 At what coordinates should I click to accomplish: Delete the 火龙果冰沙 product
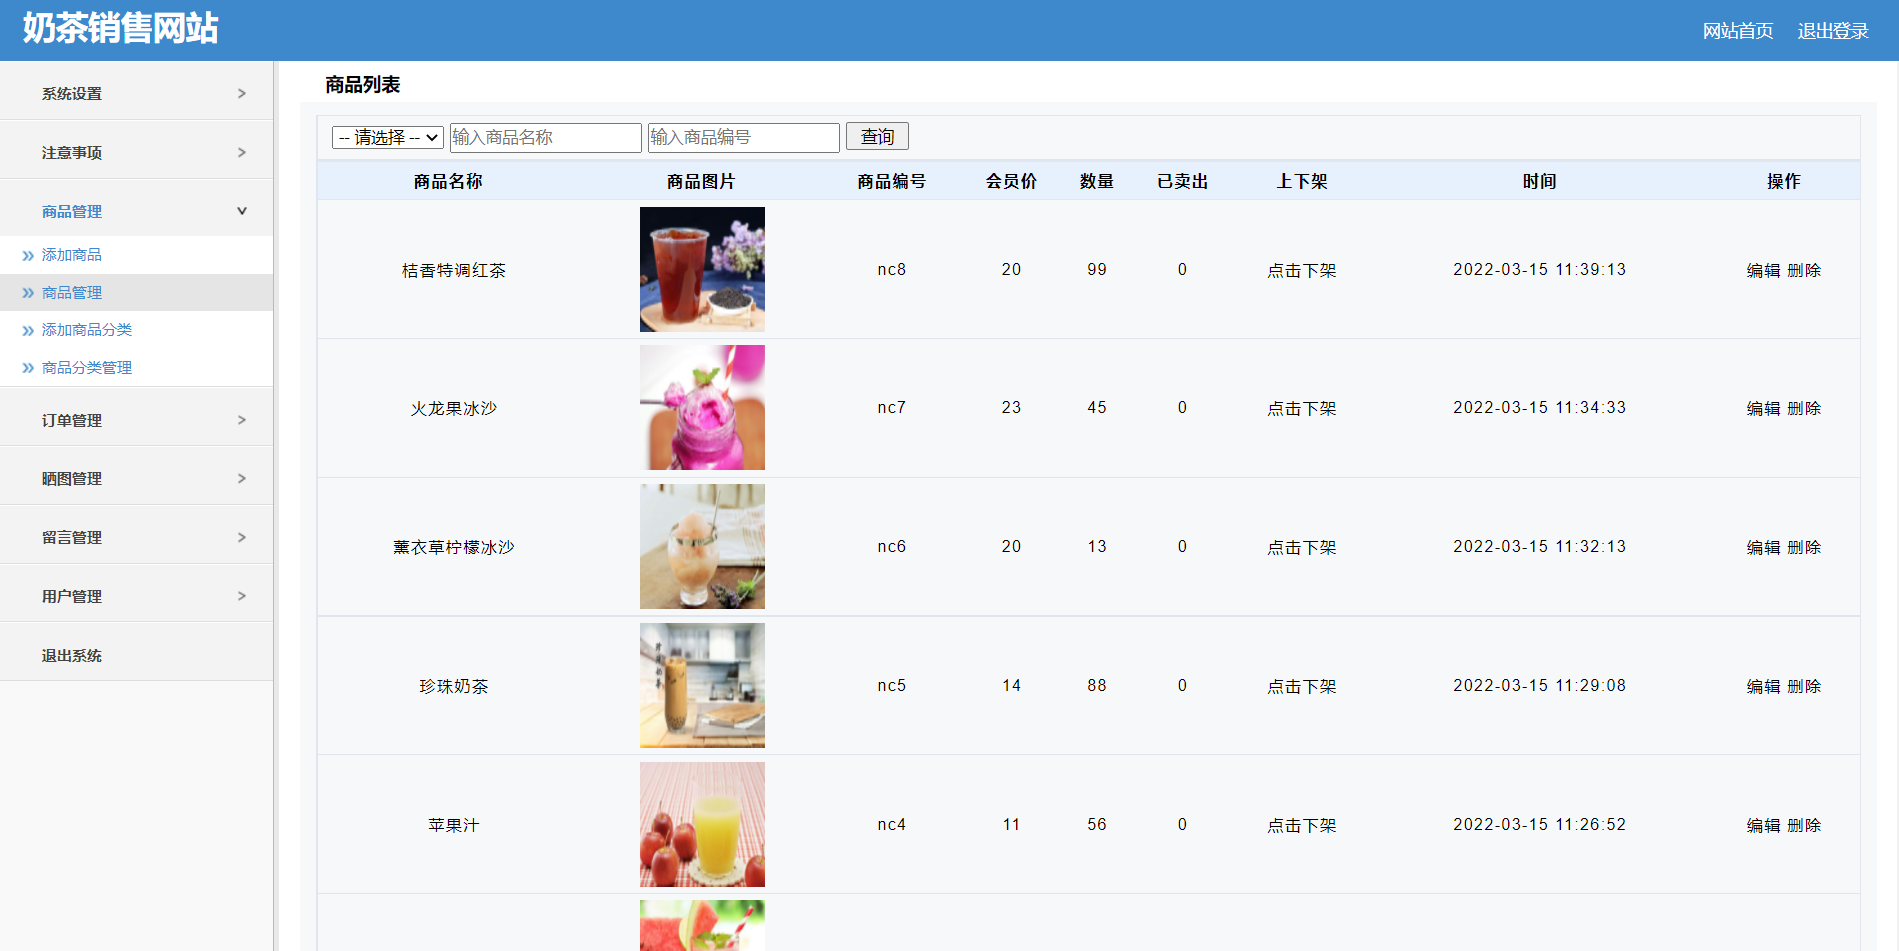[1804, 408]
